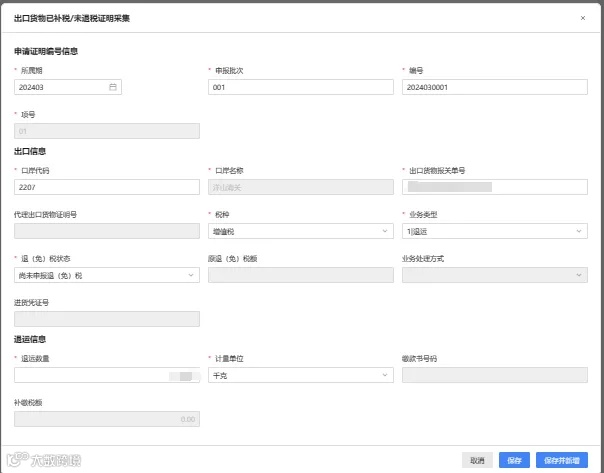Image resolution: width=604 pixels, height=473 pixels.
Task: Click the 出口货物报关单号 input field
Action: pyautogui.click(x=495, y=187)
